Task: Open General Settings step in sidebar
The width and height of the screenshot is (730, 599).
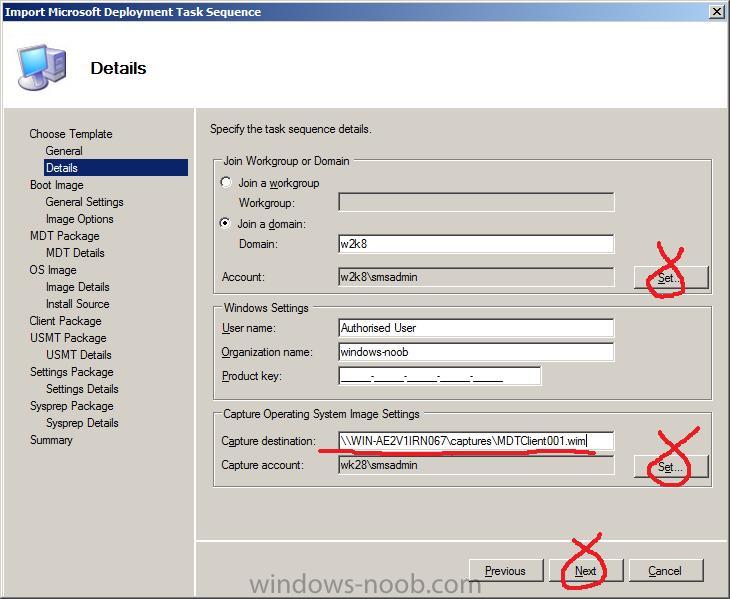Action: click(x=84, y=202)
